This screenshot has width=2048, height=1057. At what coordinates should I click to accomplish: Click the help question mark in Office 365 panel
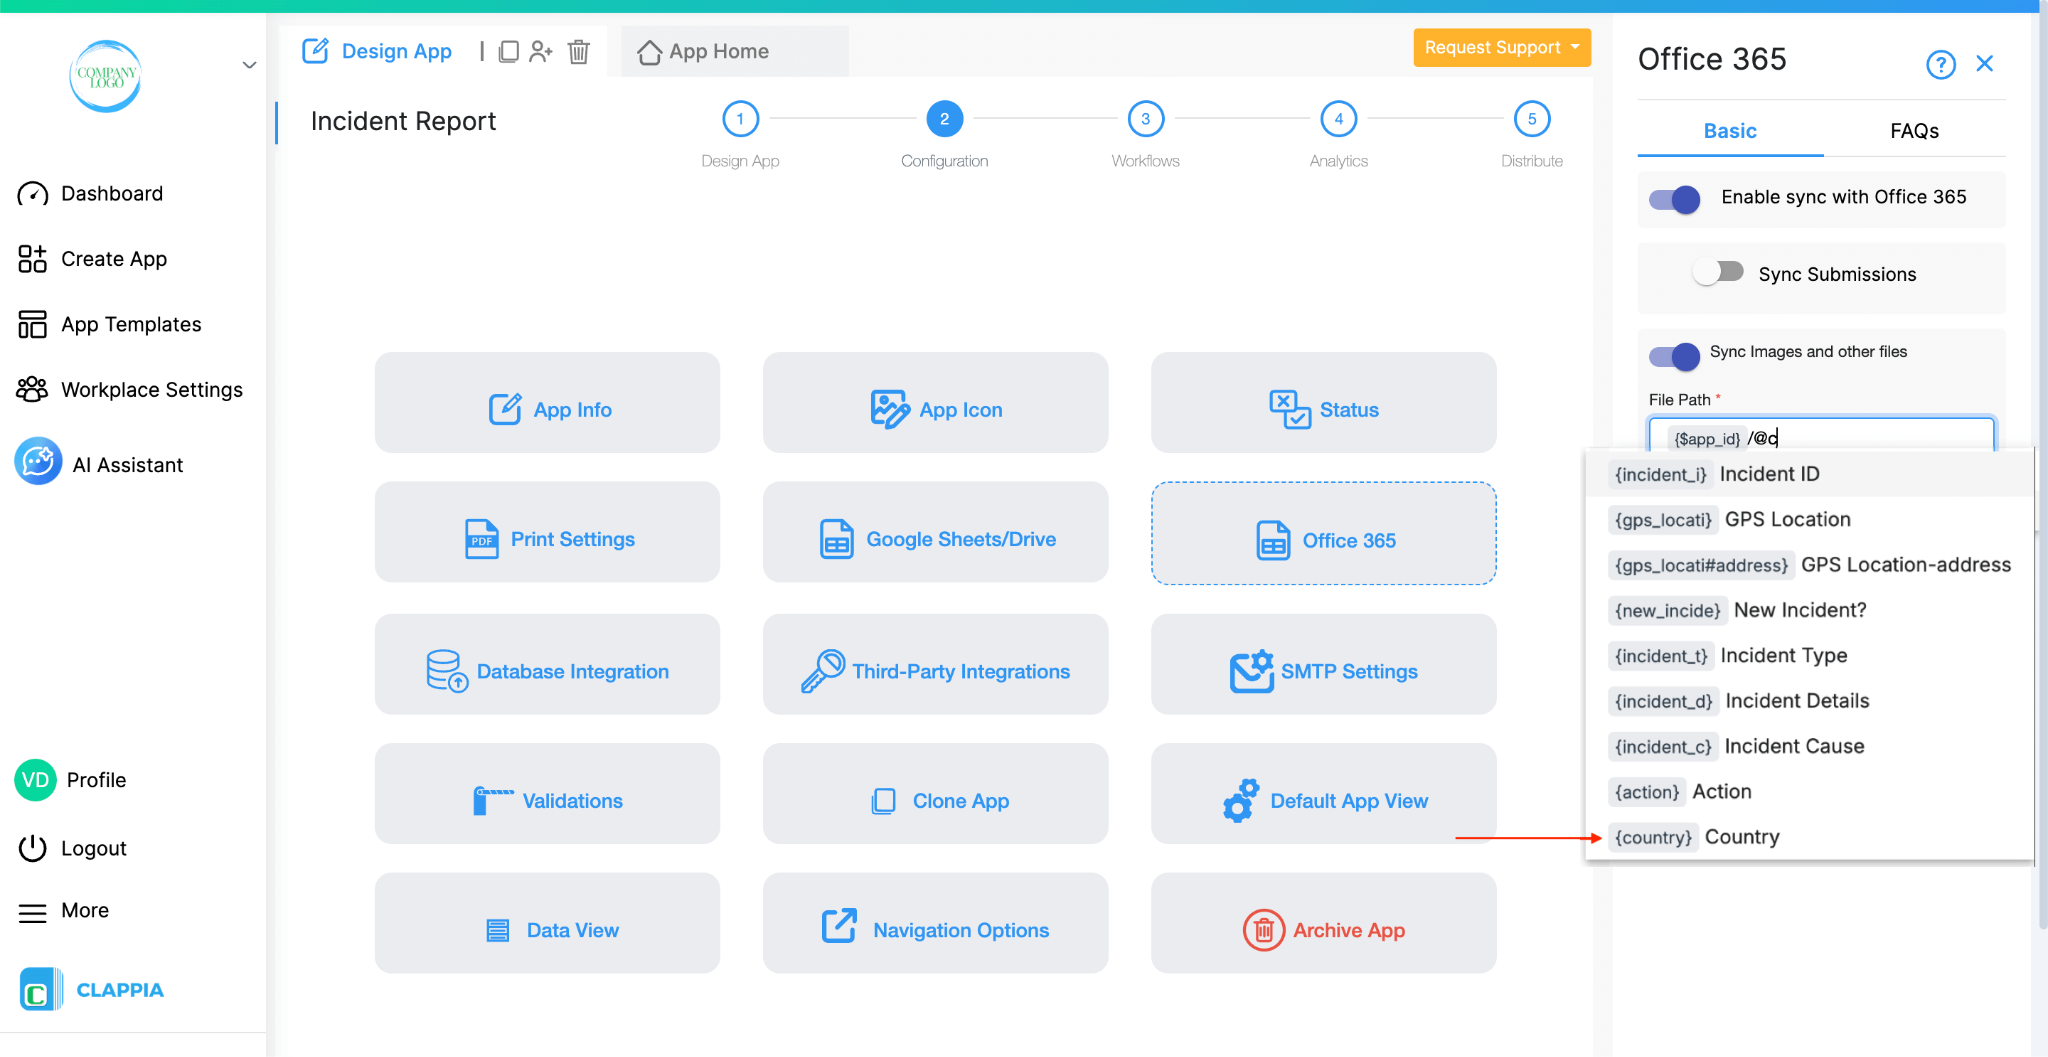pyautogui.click(x=1940, y=63)
